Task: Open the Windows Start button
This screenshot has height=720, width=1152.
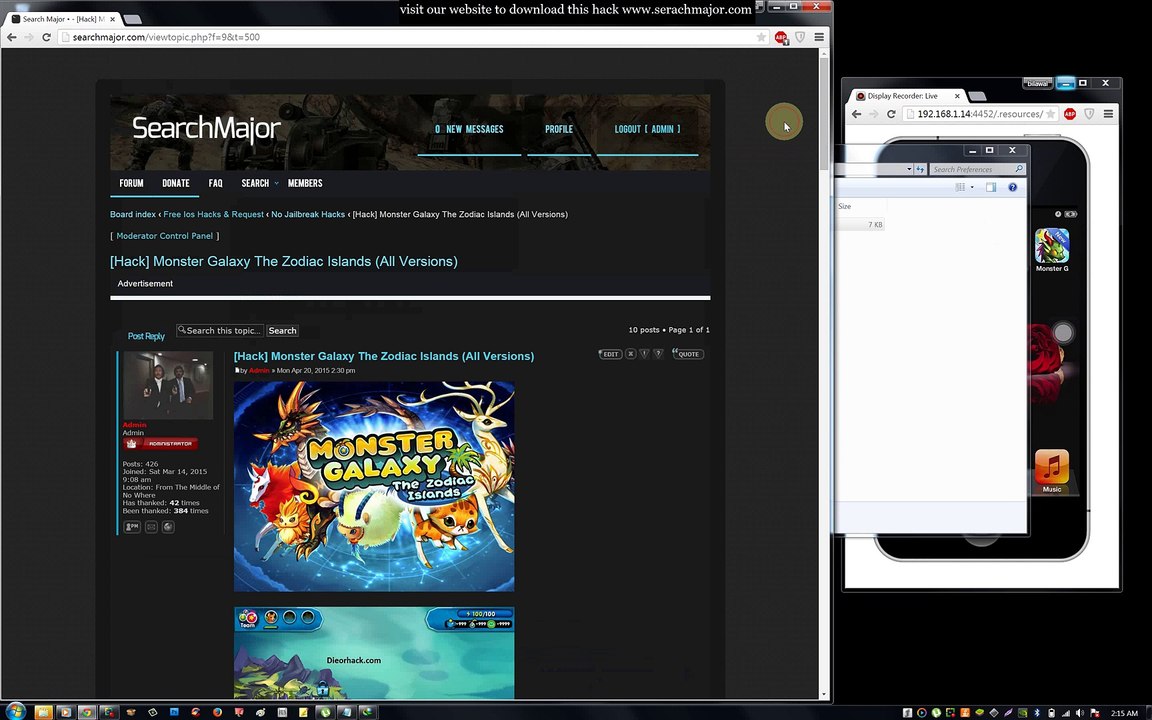Action: click(x=15, y=711)
